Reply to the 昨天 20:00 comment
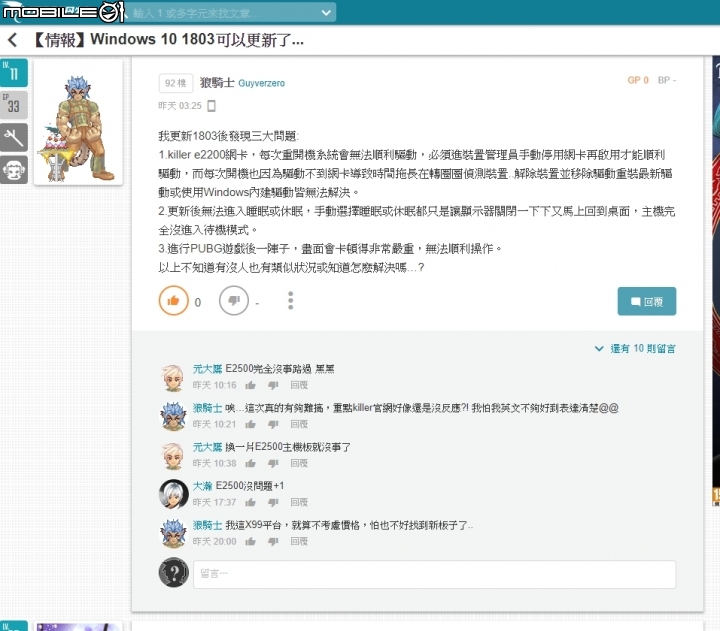Viewport: 720px width, 631px height. tap(299, 542)
